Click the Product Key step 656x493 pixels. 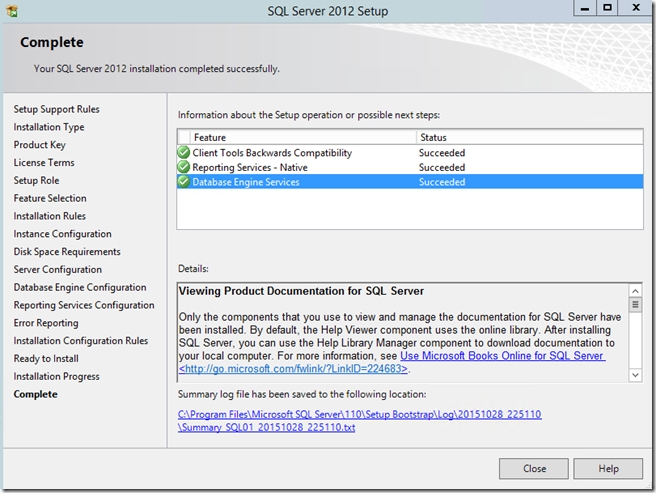pyautogui.click(x=40, y=145)
